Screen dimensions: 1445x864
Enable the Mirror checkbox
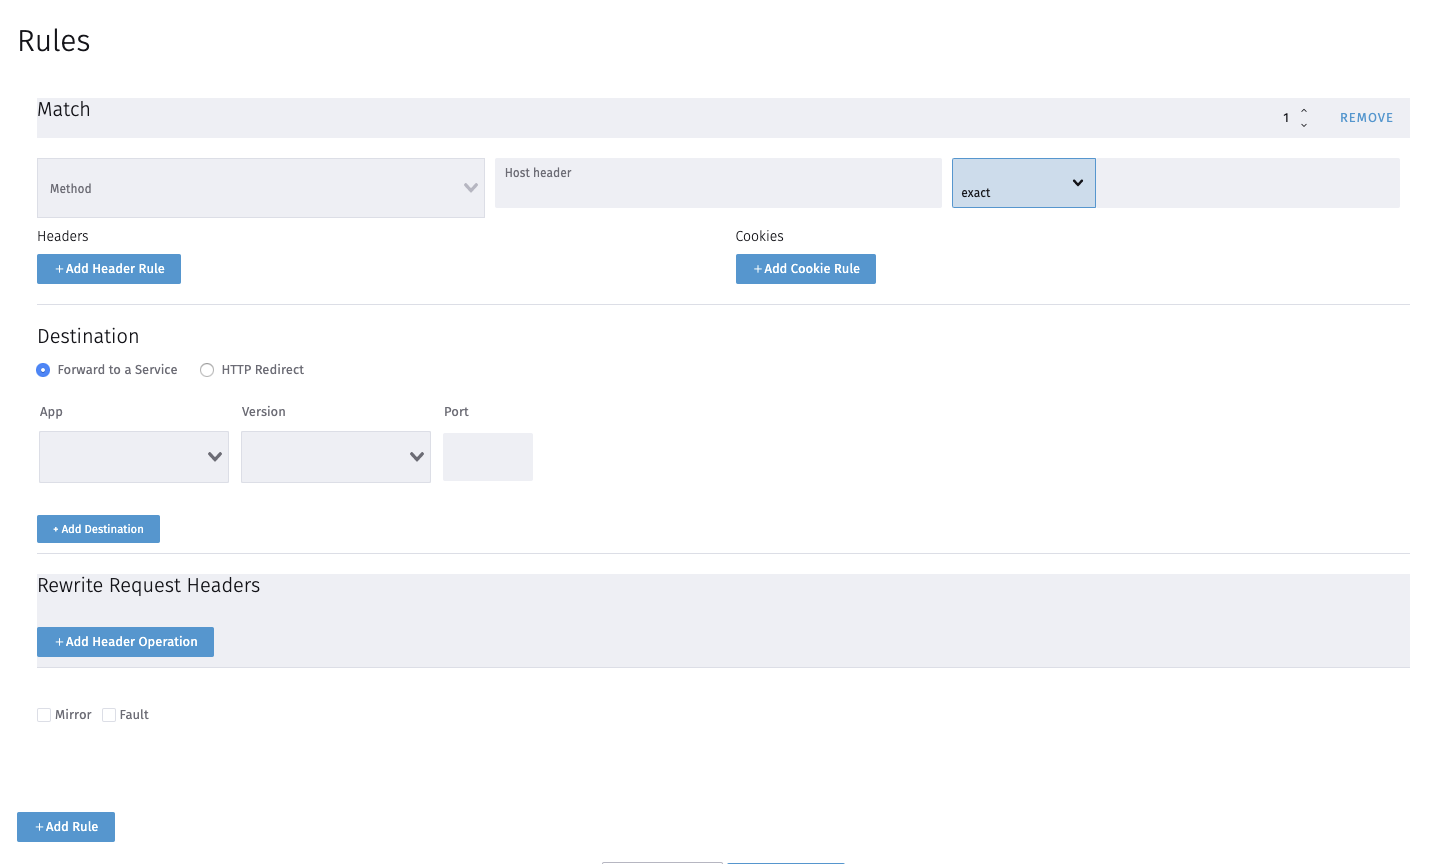point(44,715)
